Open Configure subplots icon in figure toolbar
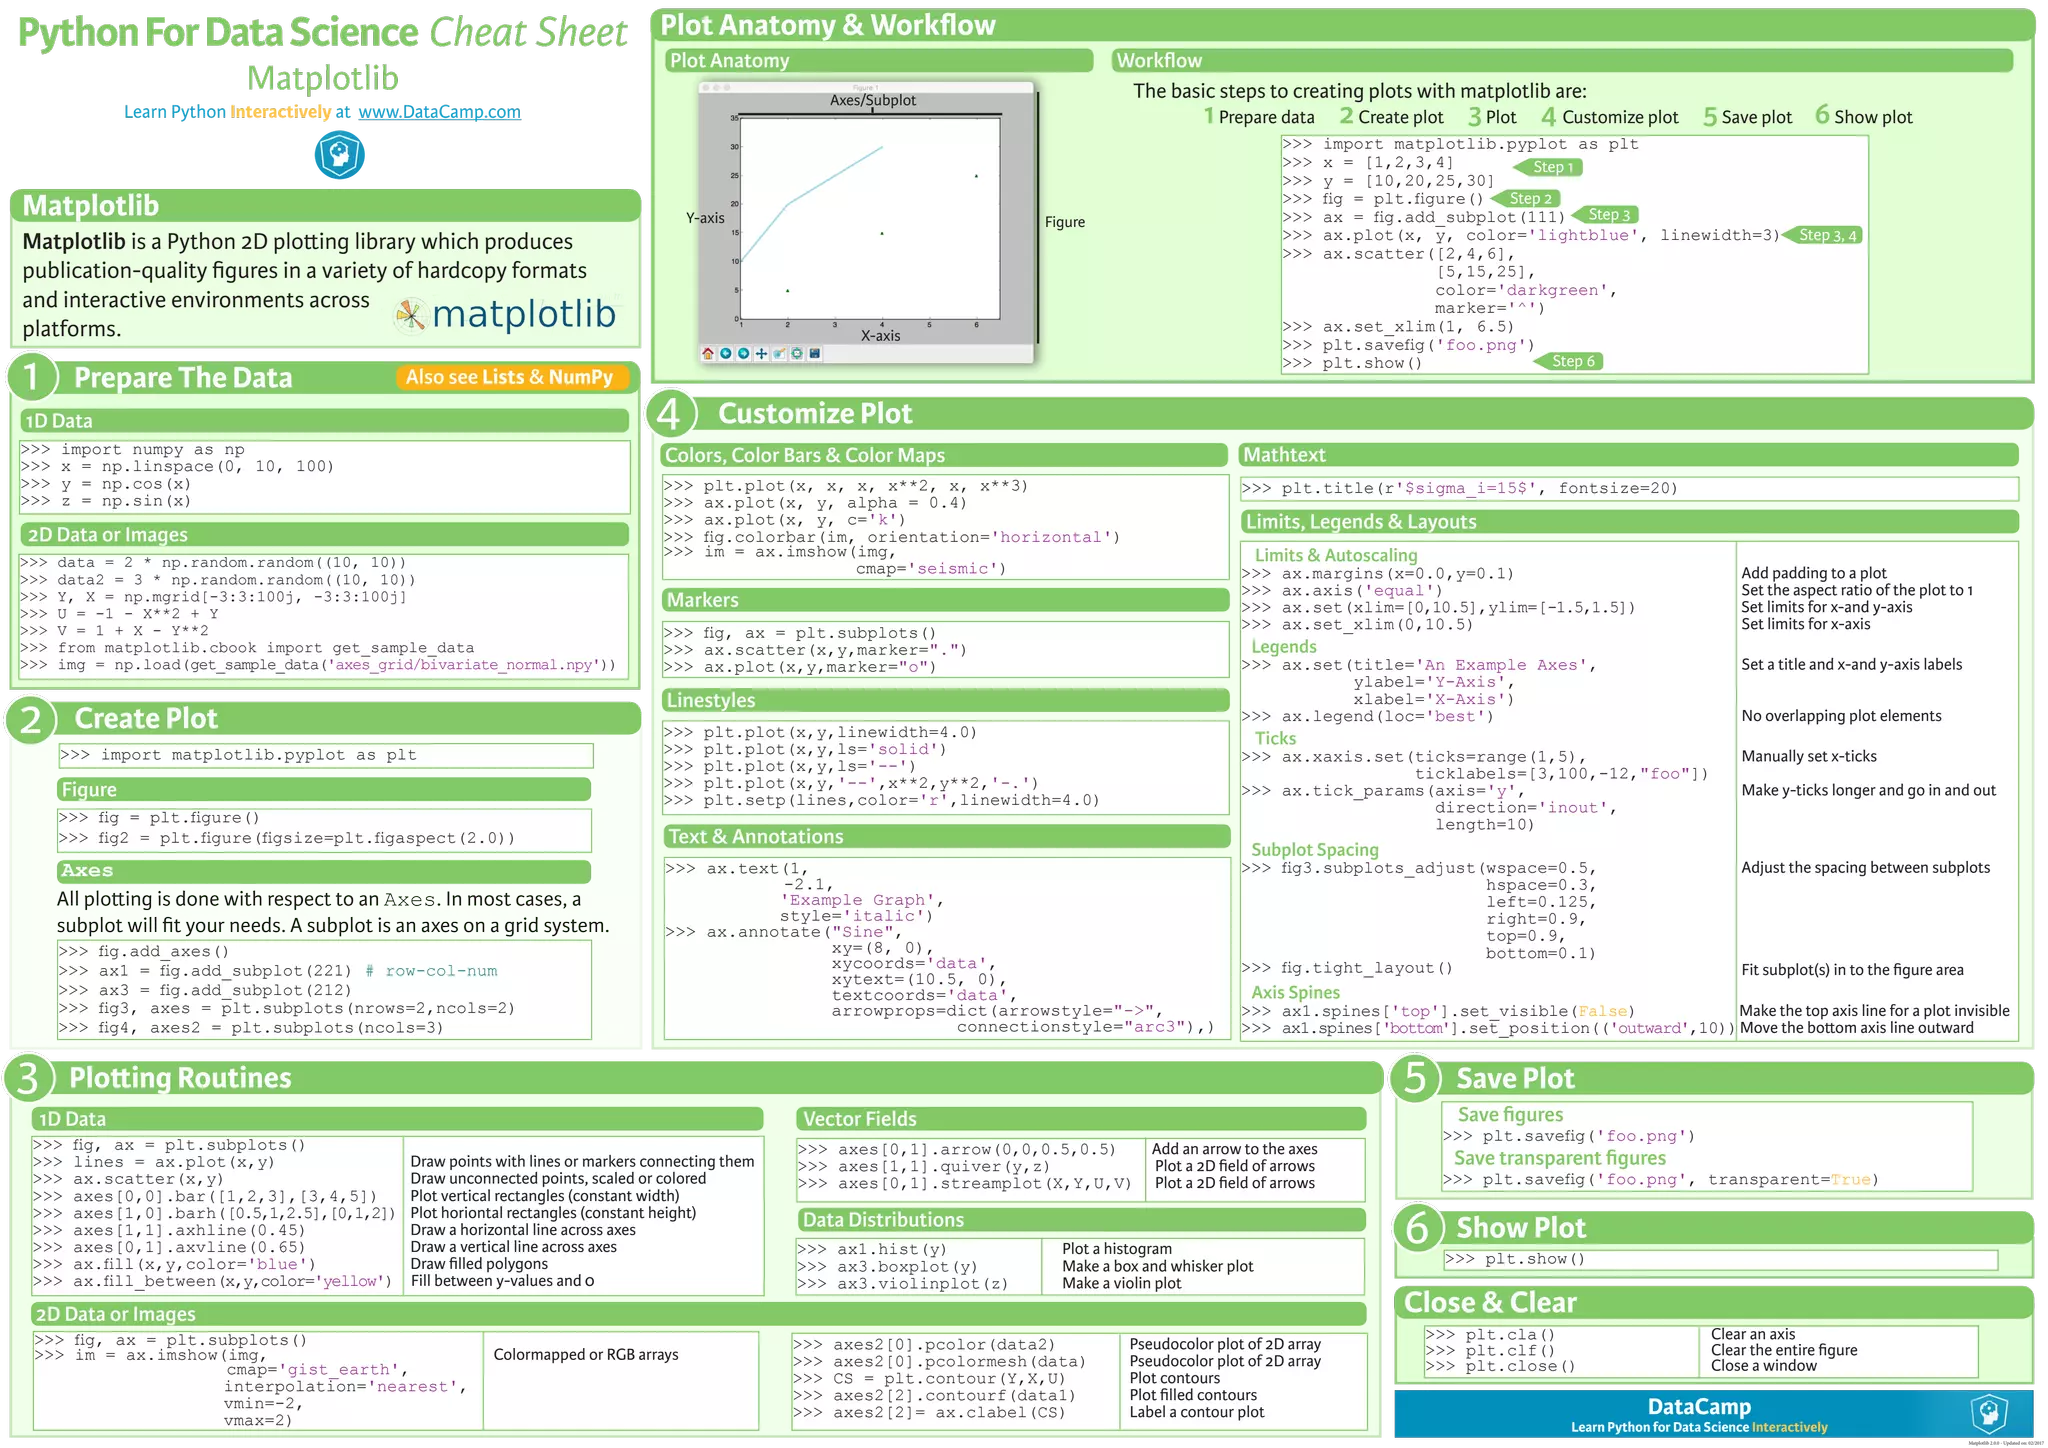 tap(797, 354)
